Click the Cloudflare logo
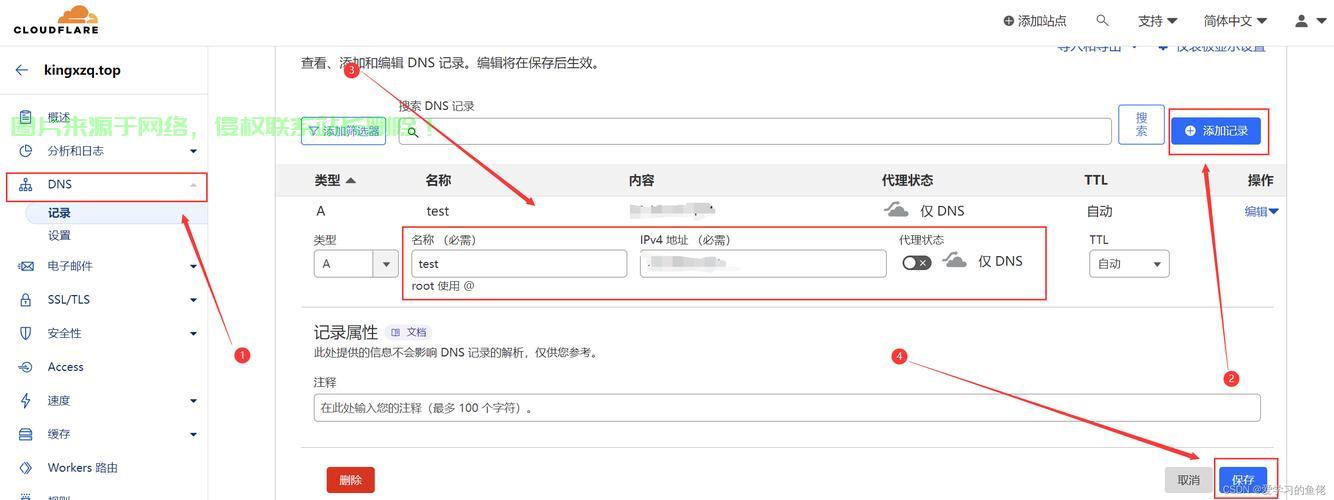This screenshot has width=1334, height=500. (56, 20)
